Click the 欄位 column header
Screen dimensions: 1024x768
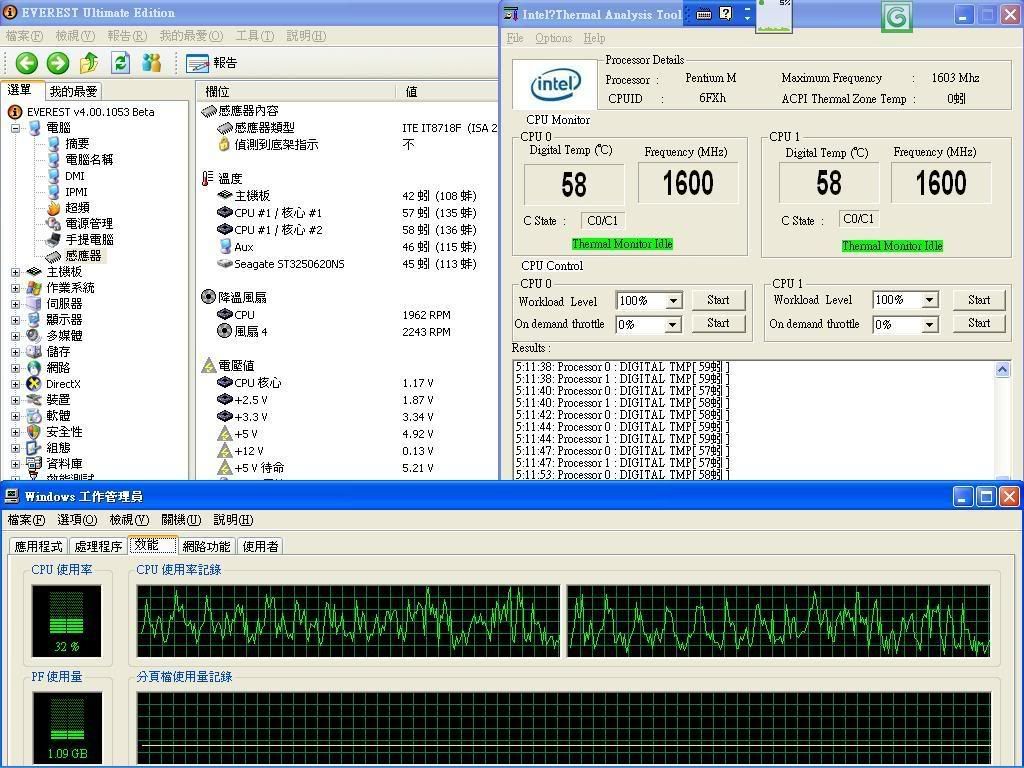pyautogui.click(x=295, y=91)
